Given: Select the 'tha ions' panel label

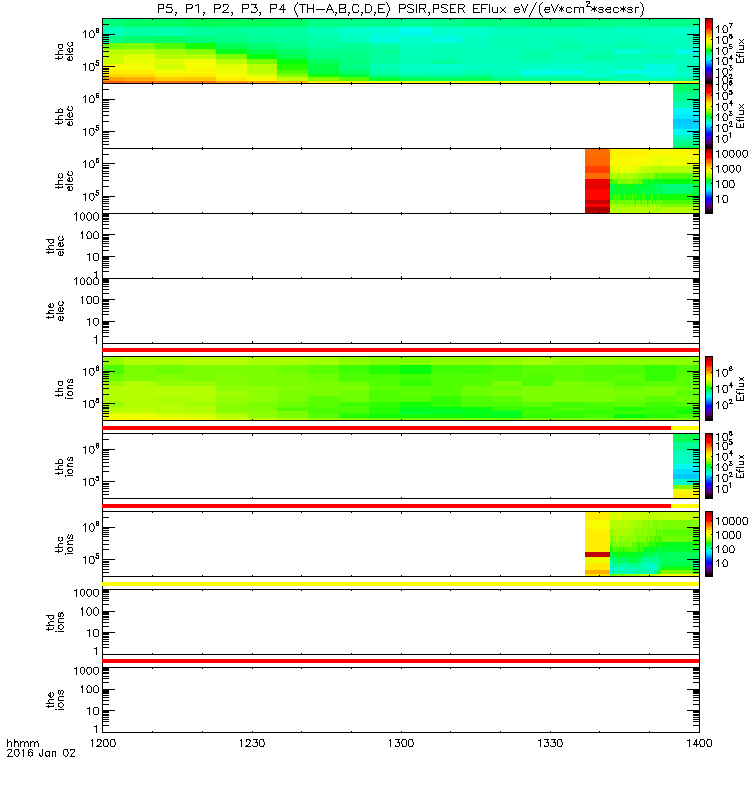Looking at the screenshot, I should (65, 389).
